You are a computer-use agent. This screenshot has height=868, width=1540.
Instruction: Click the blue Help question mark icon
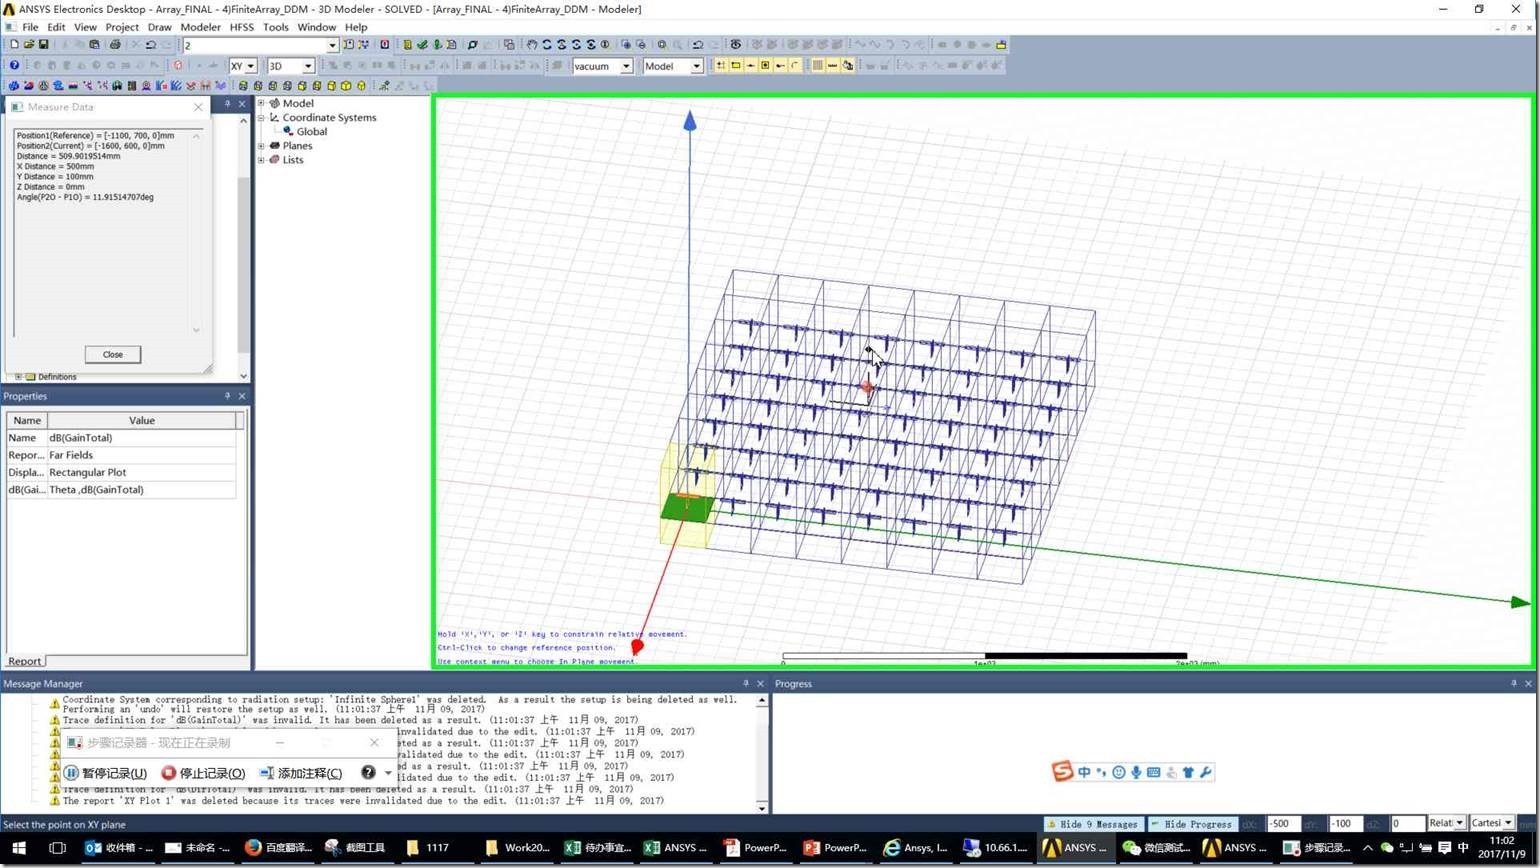pos(14,66)
